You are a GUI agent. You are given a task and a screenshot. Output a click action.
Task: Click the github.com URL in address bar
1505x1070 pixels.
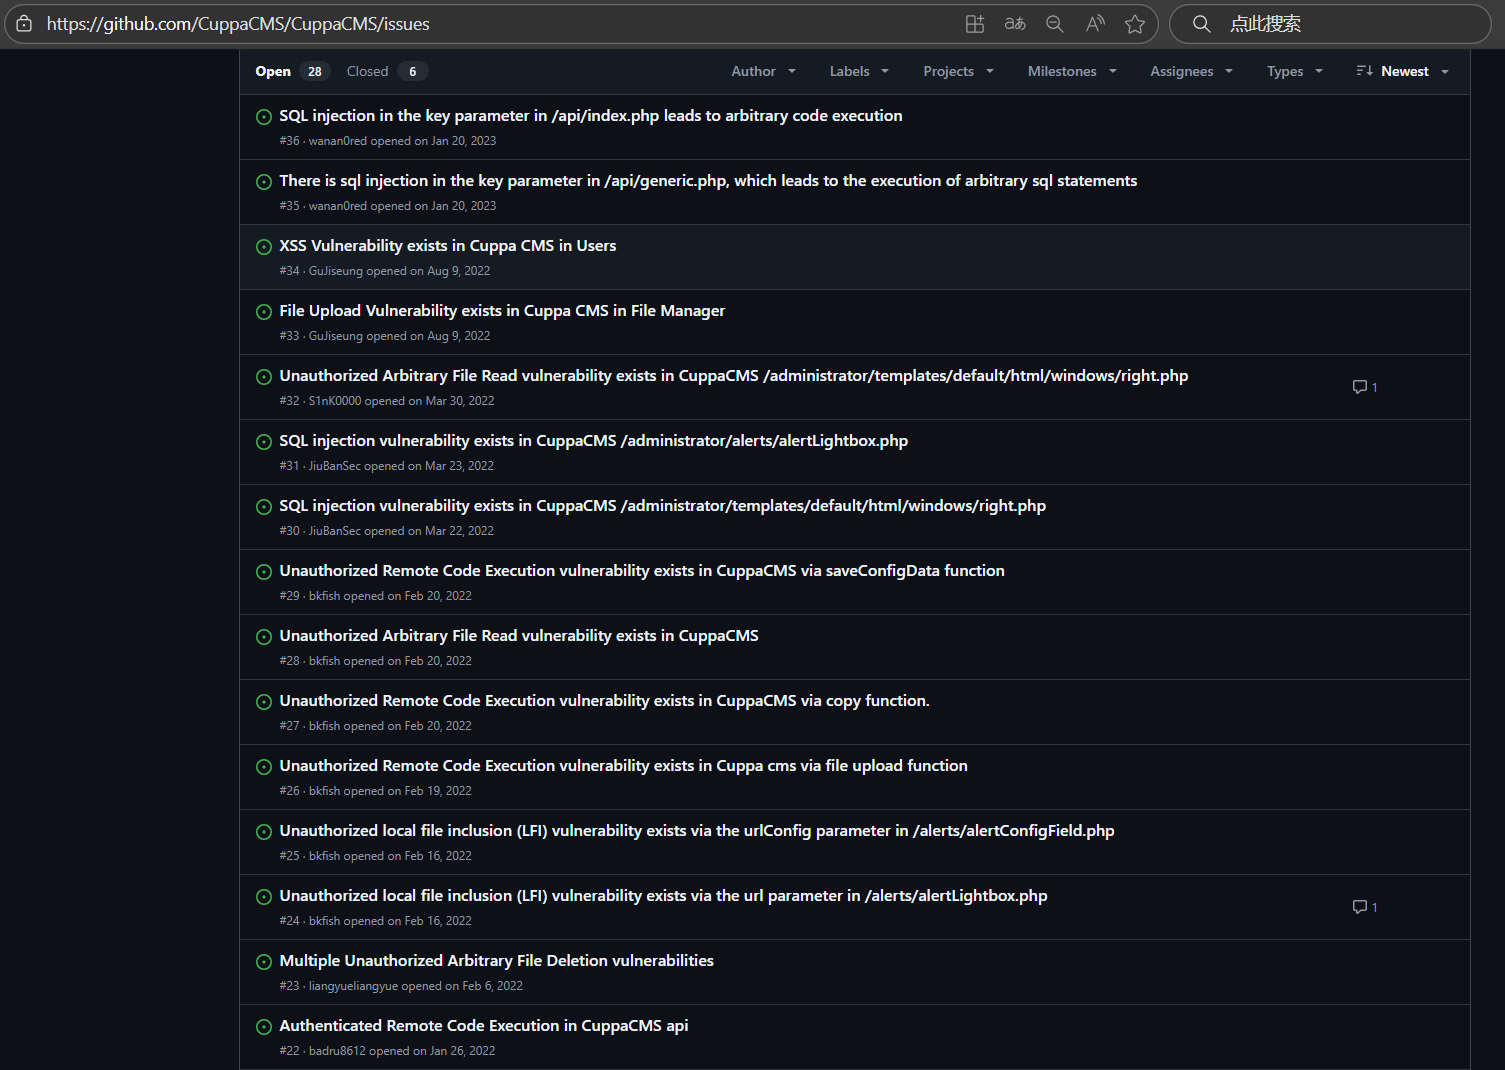pyautogui.click(x=238, y=24)
